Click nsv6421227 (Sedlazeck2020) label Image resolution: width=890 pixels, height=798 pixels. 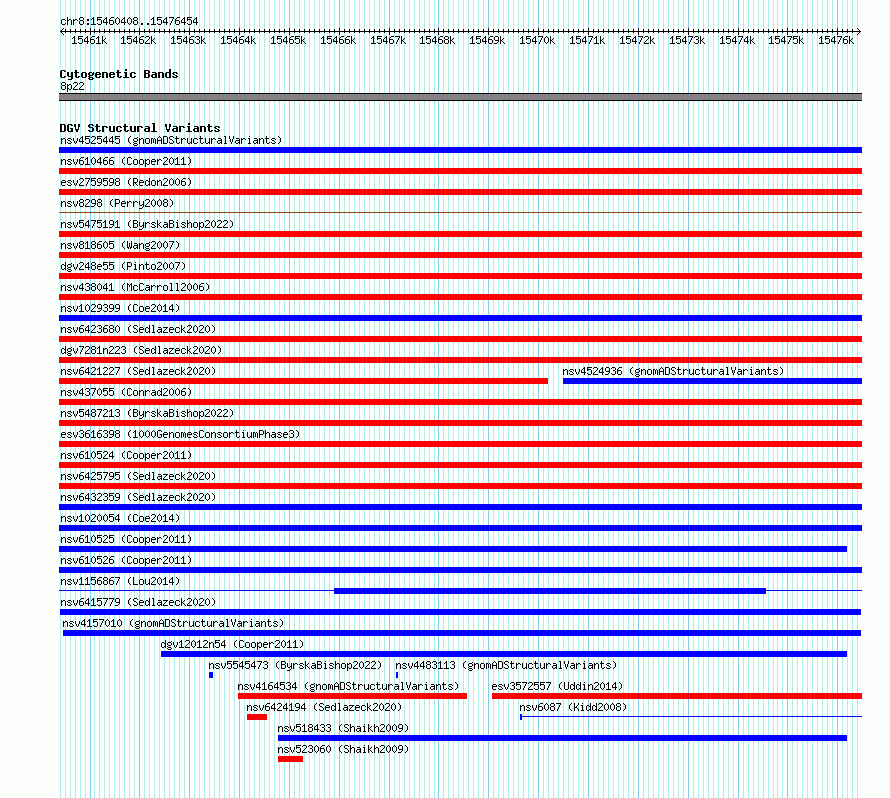pyautogui.click(x=138, y=371)
